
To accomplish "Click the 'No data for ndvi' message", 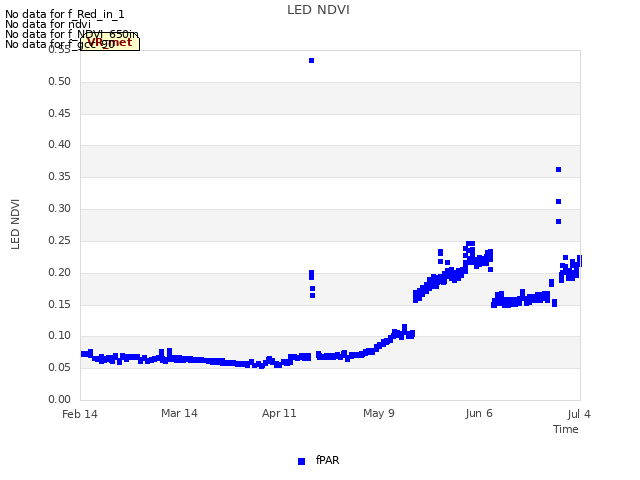I will (48, 24).
